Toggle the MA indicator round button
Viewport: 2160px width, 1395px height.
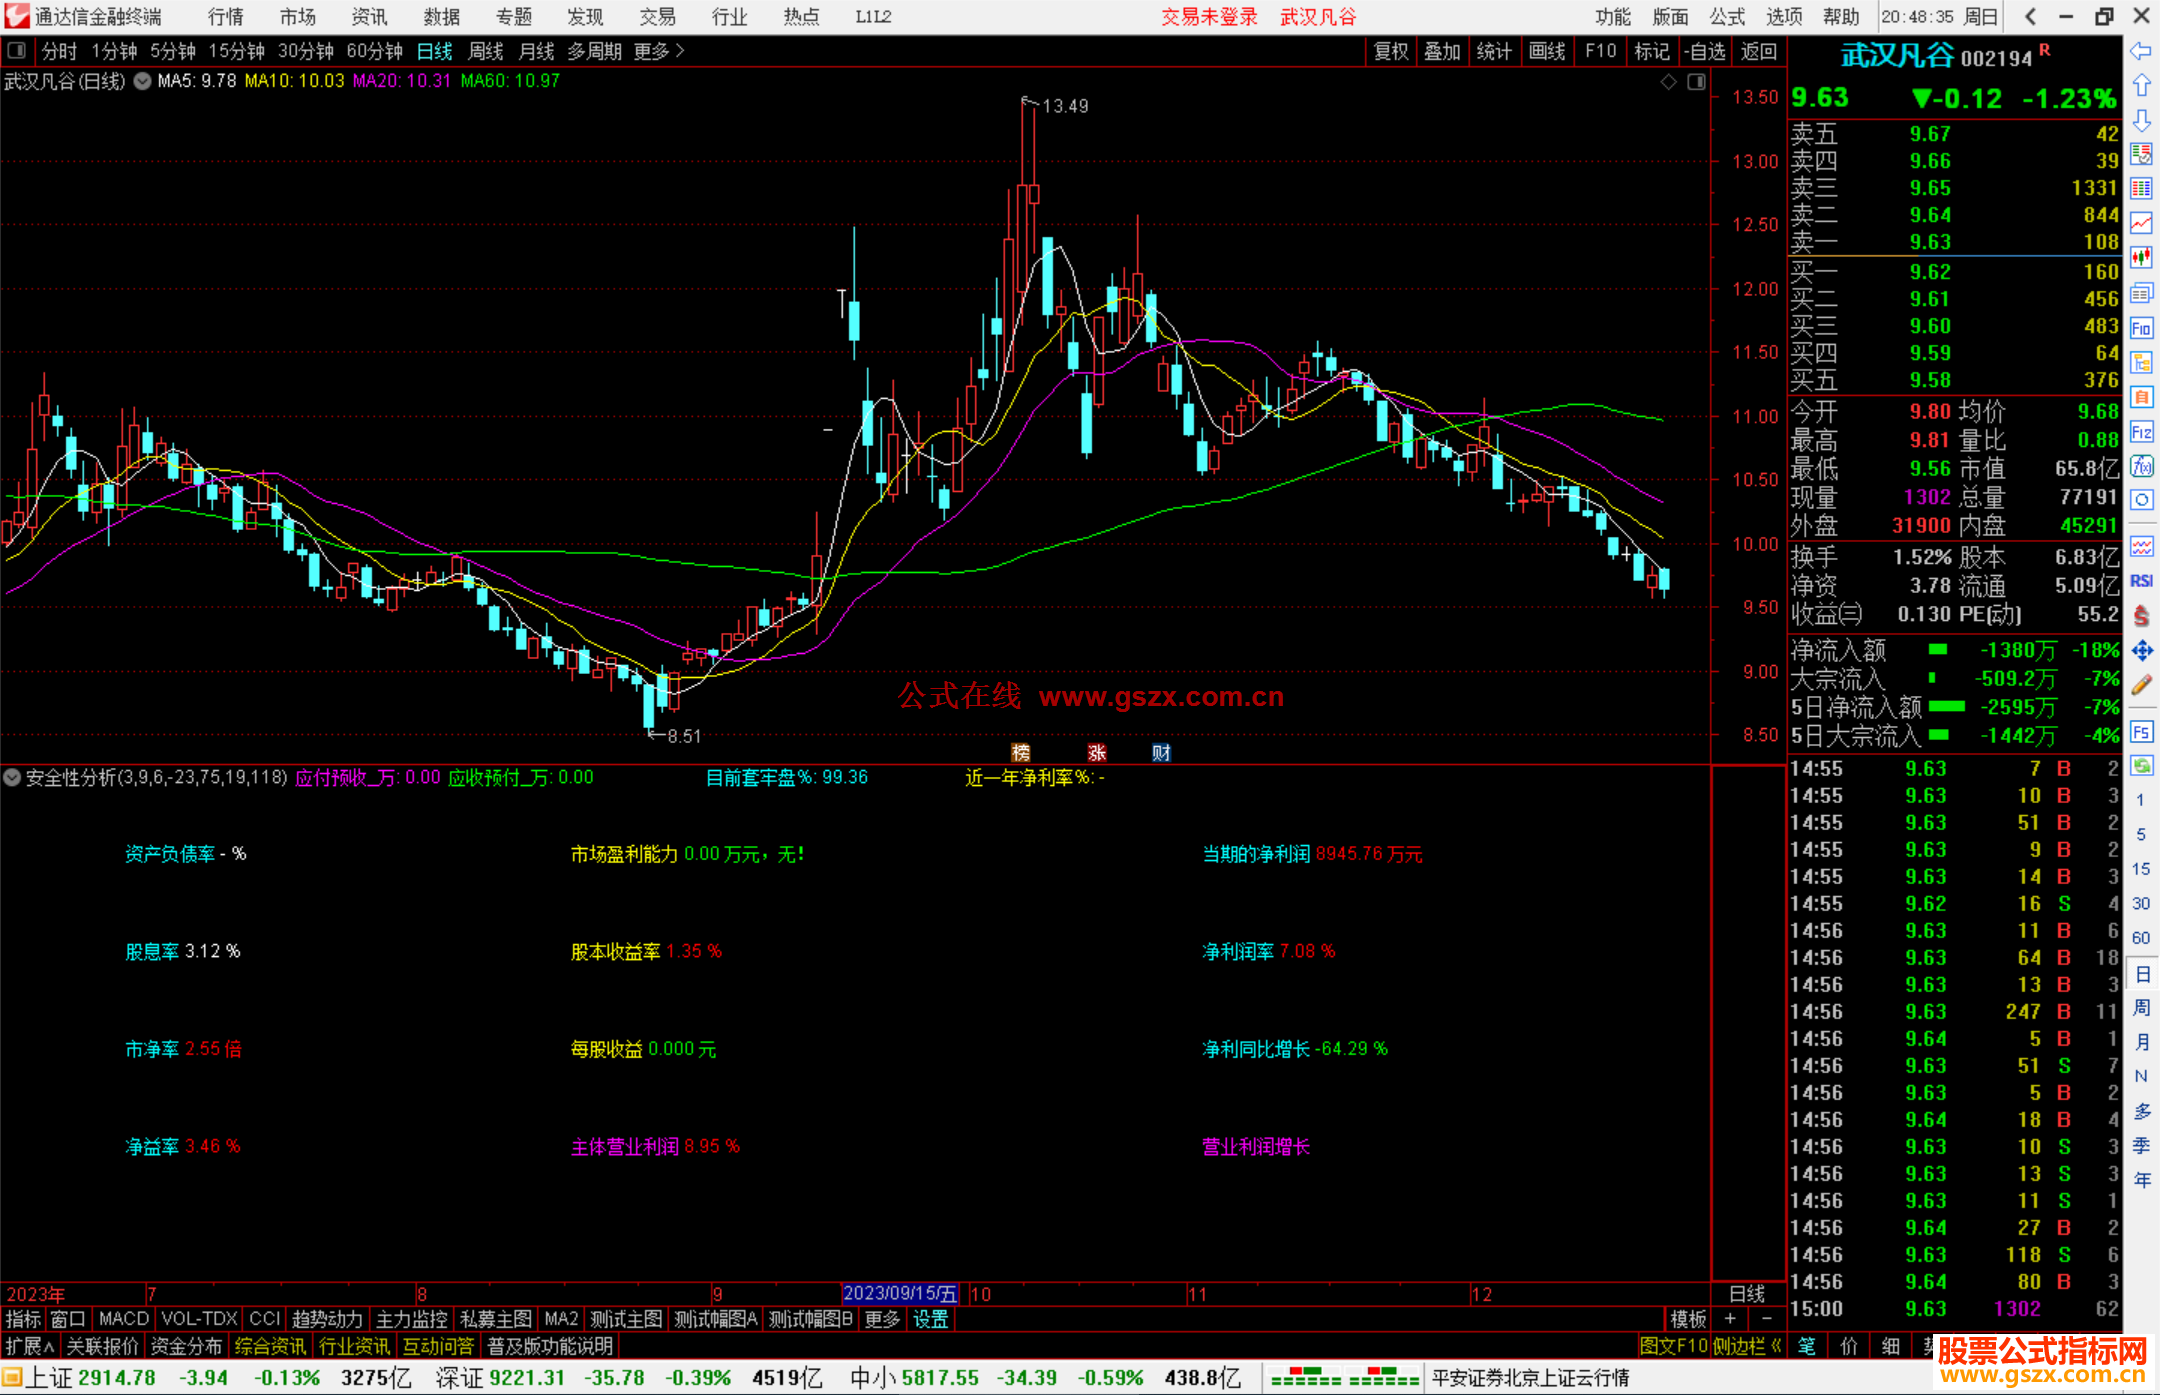coord(143,81)
